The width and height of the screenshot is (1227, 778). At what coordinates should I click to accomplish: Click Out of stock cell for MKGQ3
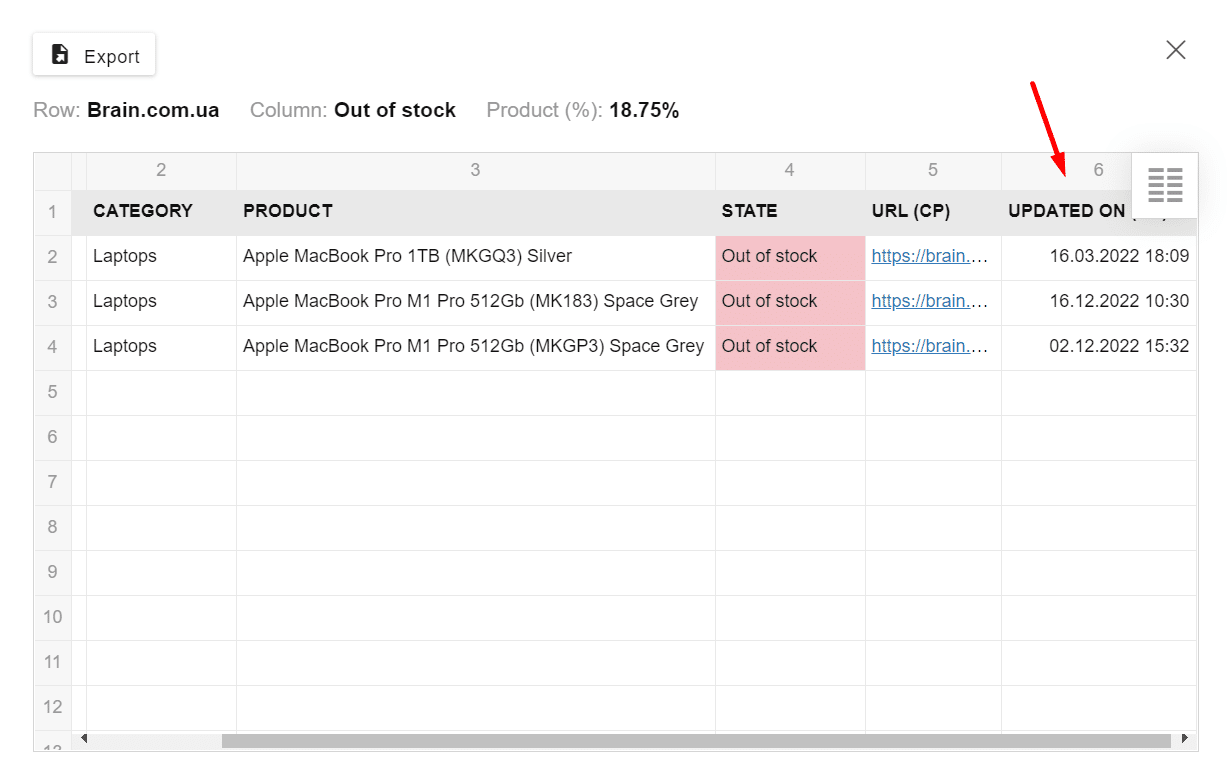[x=789, y=256]
